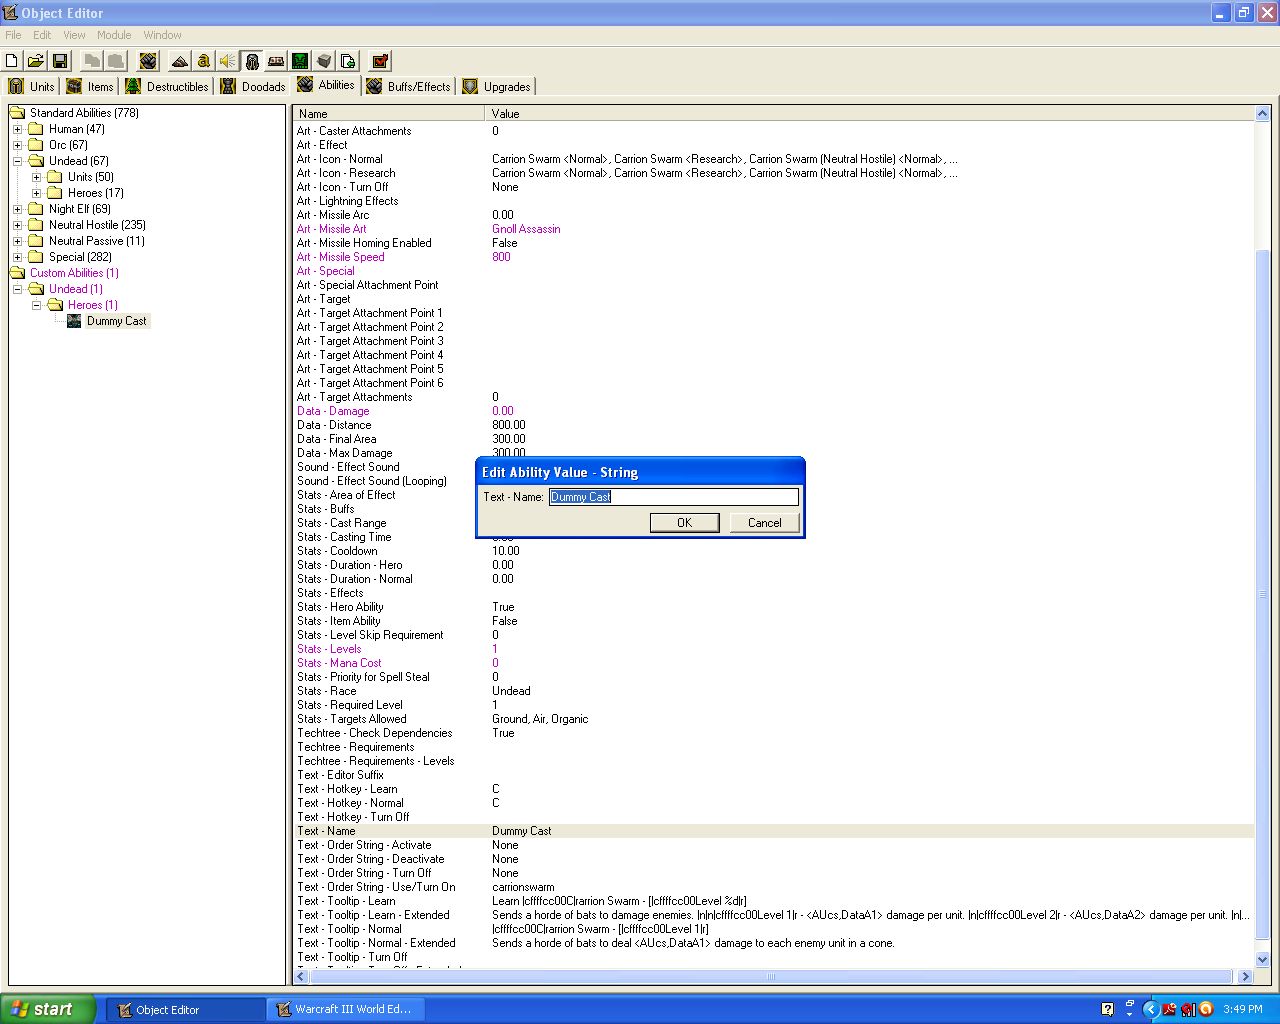Click the Save floppy disk icon

[59, 61]
